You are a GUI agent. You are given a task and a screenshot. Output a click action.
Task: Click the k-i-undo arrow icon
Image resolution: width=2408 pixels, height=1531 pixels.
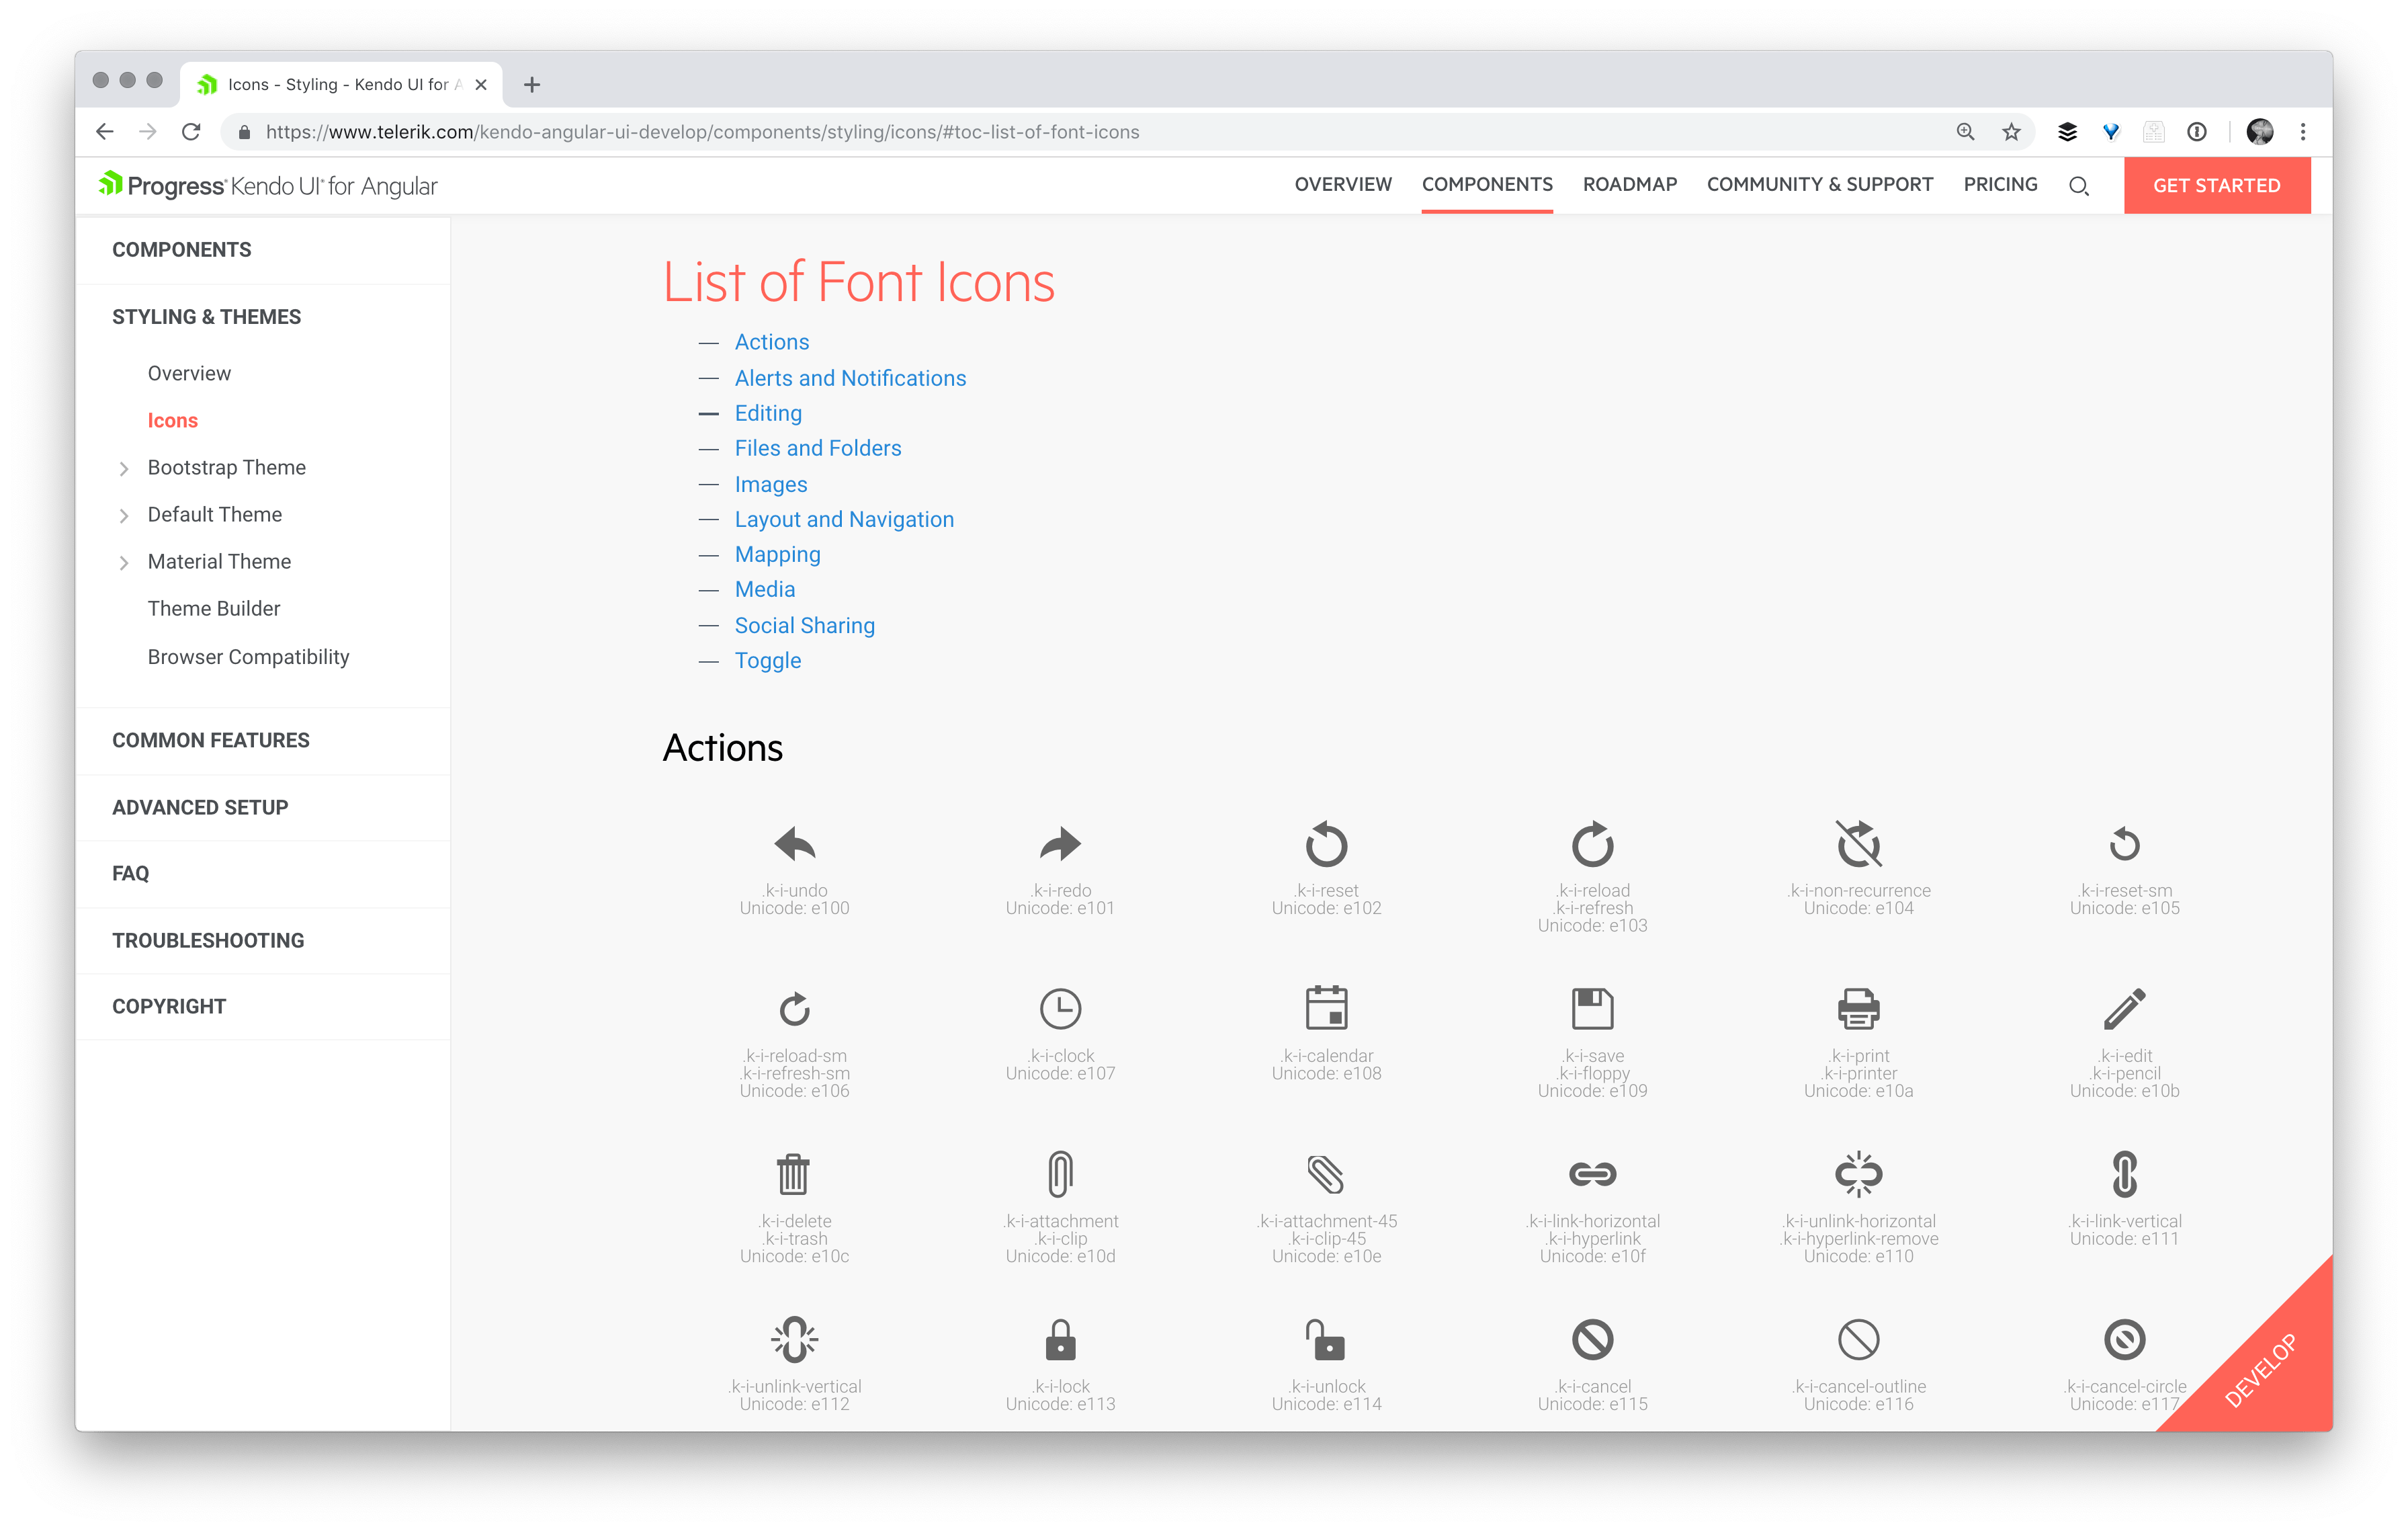[x=795, y=845]
